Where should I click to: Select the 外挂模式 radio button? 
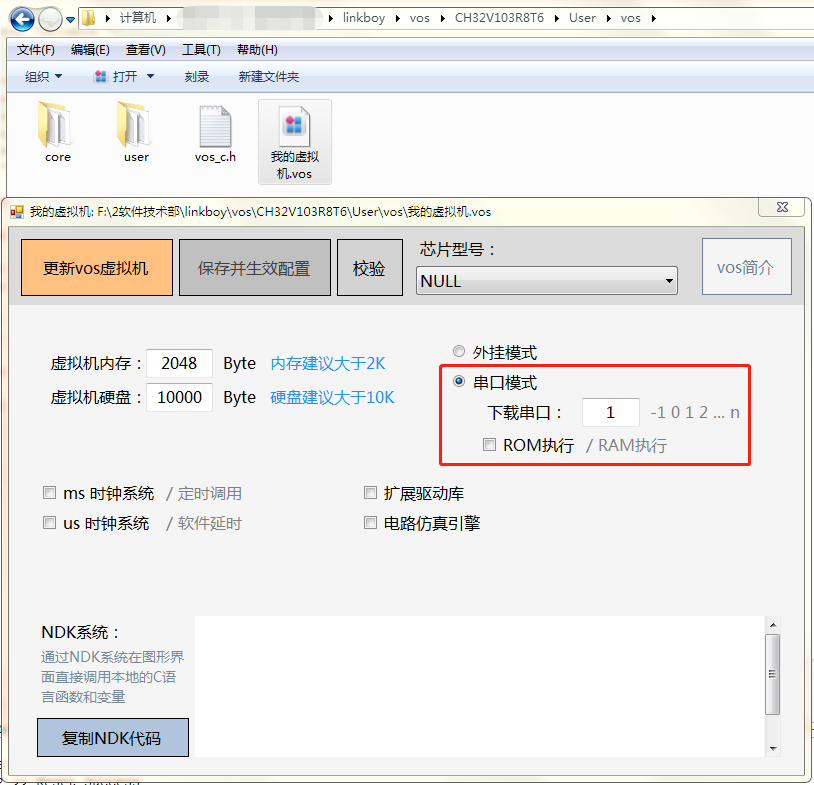click(458, 351)
